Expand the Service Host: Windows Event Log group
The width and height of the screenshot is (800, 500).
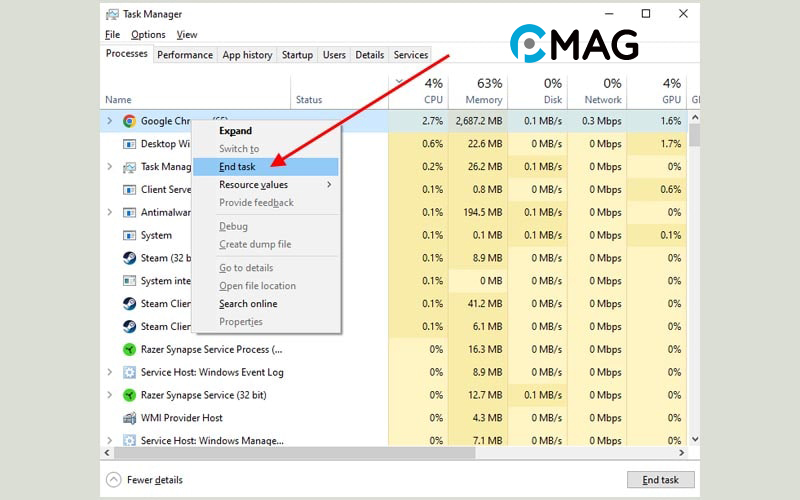[x=109, y=372]
